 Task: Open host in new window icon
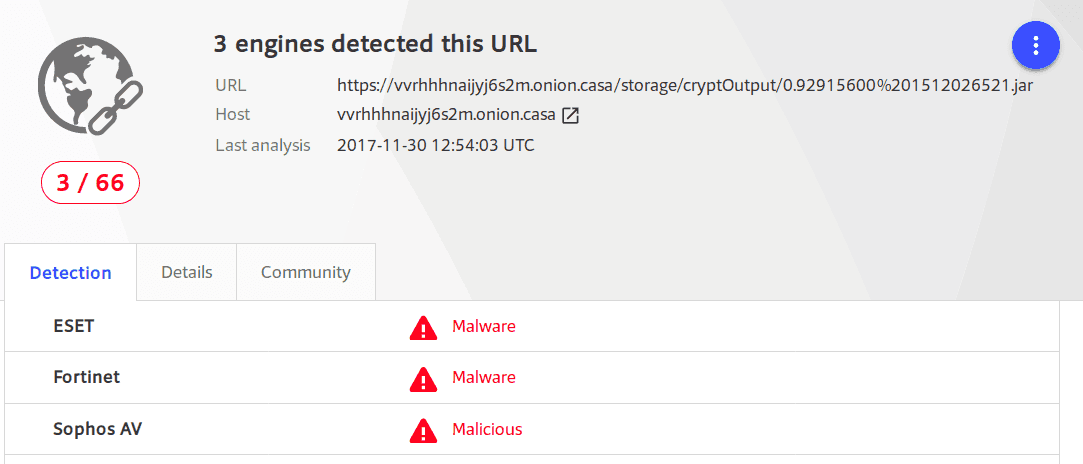570,115
